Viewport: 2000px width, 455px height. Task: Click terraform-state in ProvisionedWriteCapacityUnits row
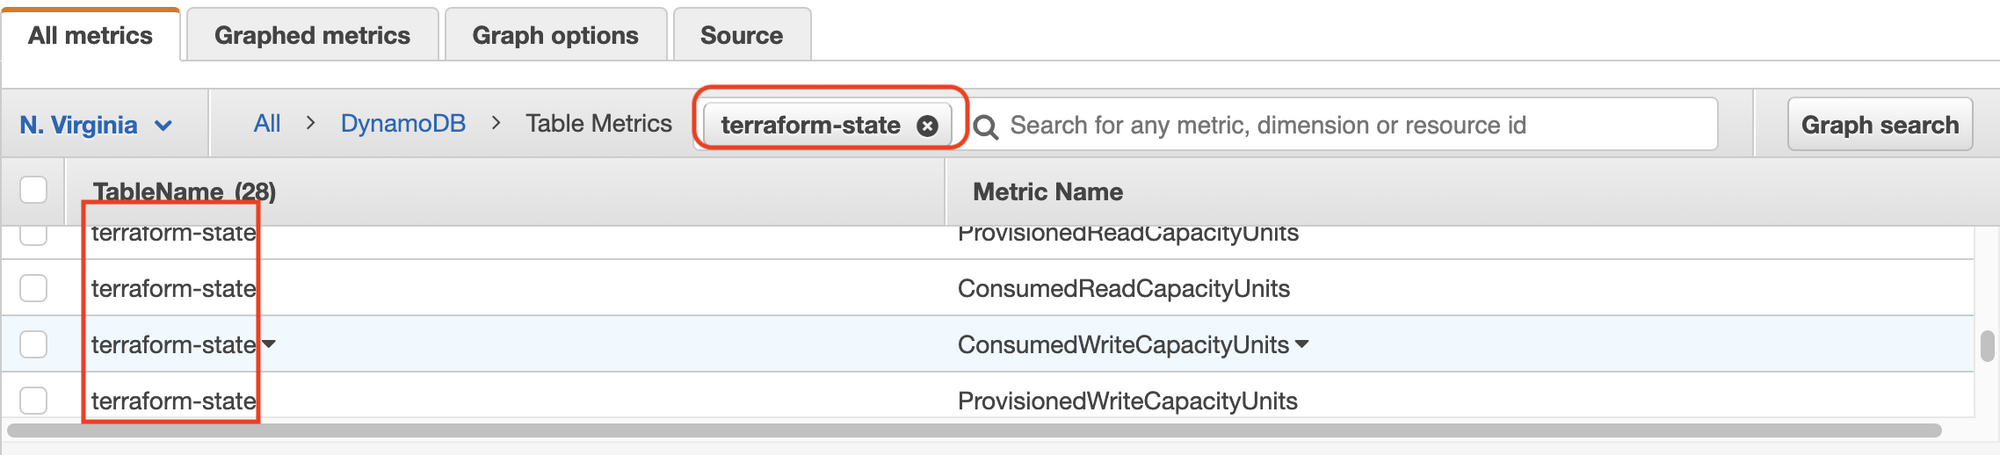pyautogui.click(x=174, y=400)
